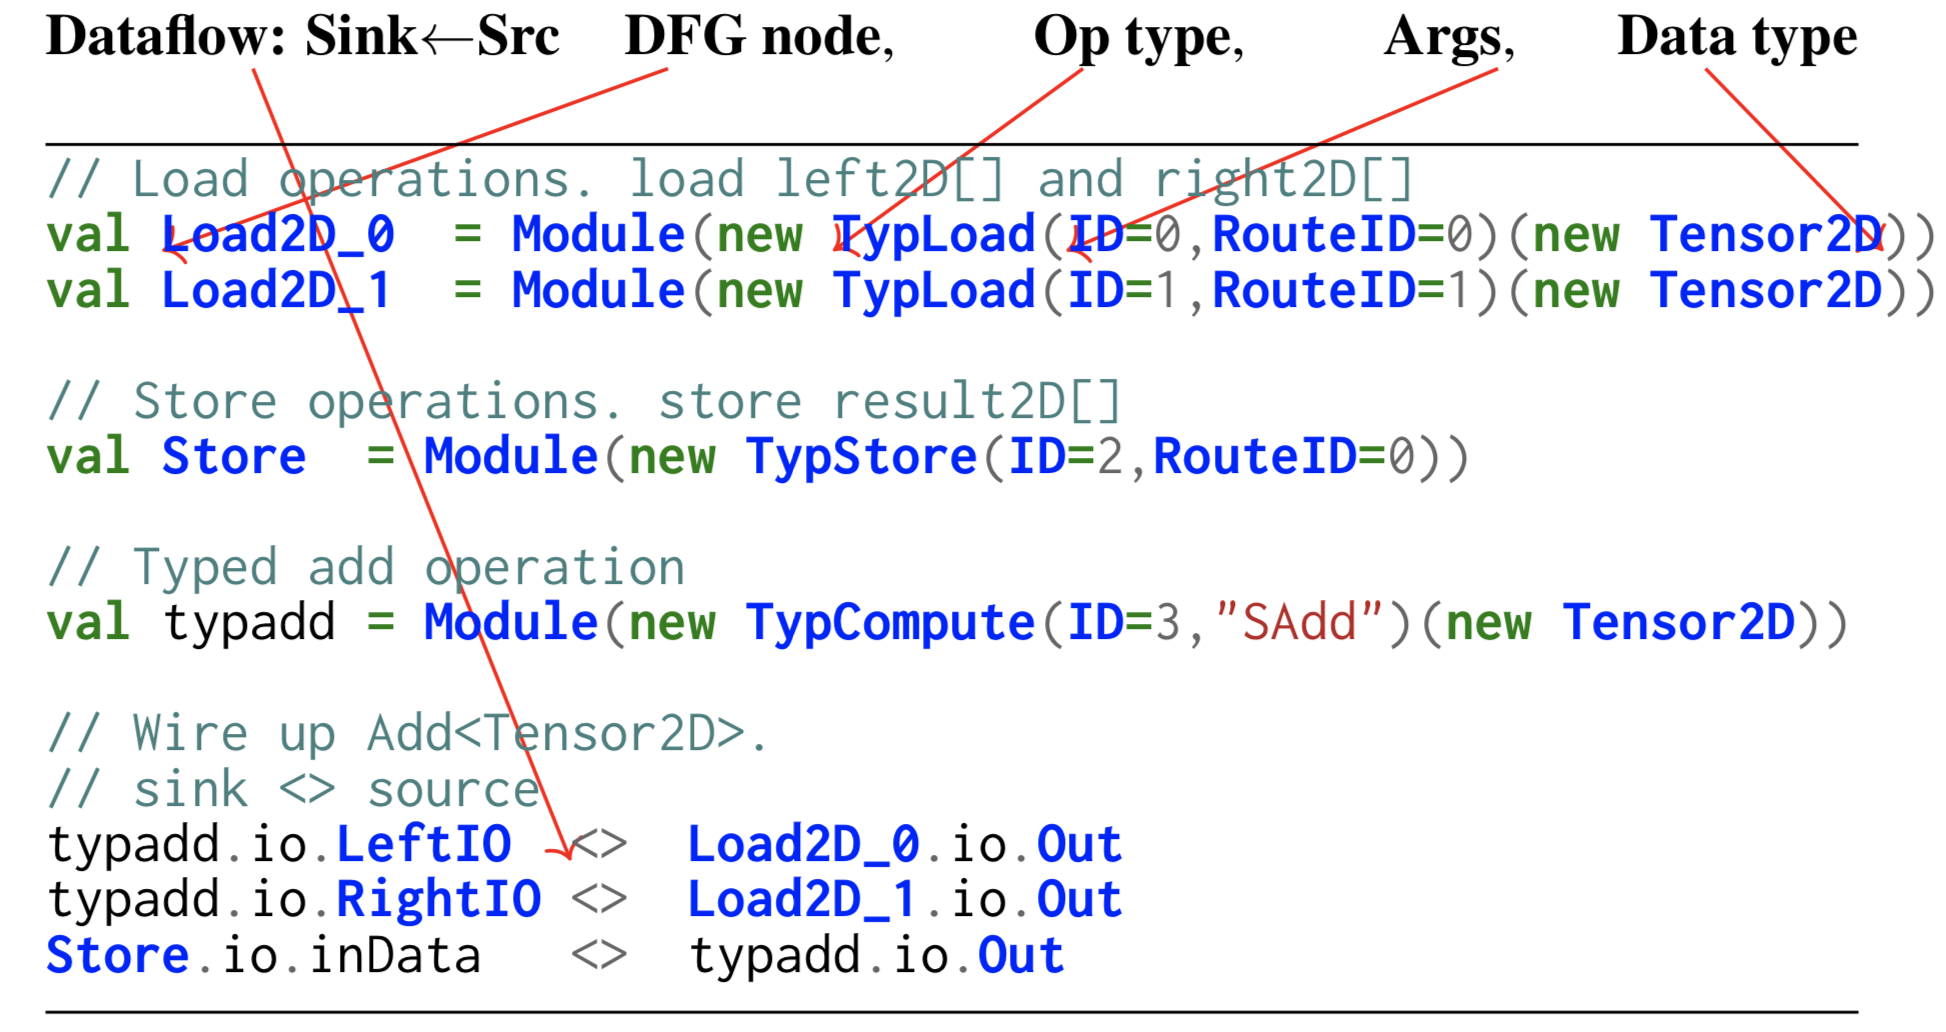Image resolution: width=1946 pixels, height=1032 pixels.
Task: Click TypLoad on the Load2D_1 line
Action: point(935,293)
